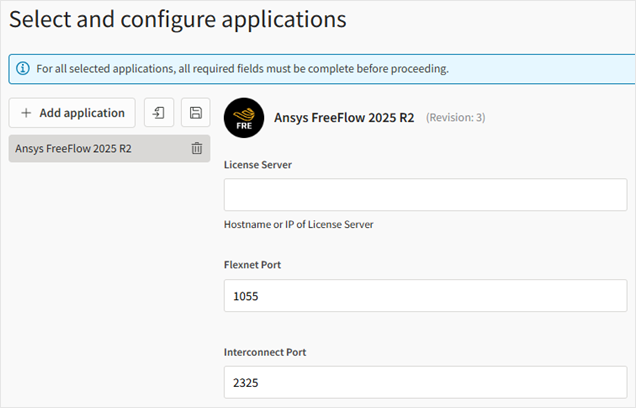Click the Revision: 3 text
The width and height of the screenshot is (636, 408).
click(x=456, y=118)
